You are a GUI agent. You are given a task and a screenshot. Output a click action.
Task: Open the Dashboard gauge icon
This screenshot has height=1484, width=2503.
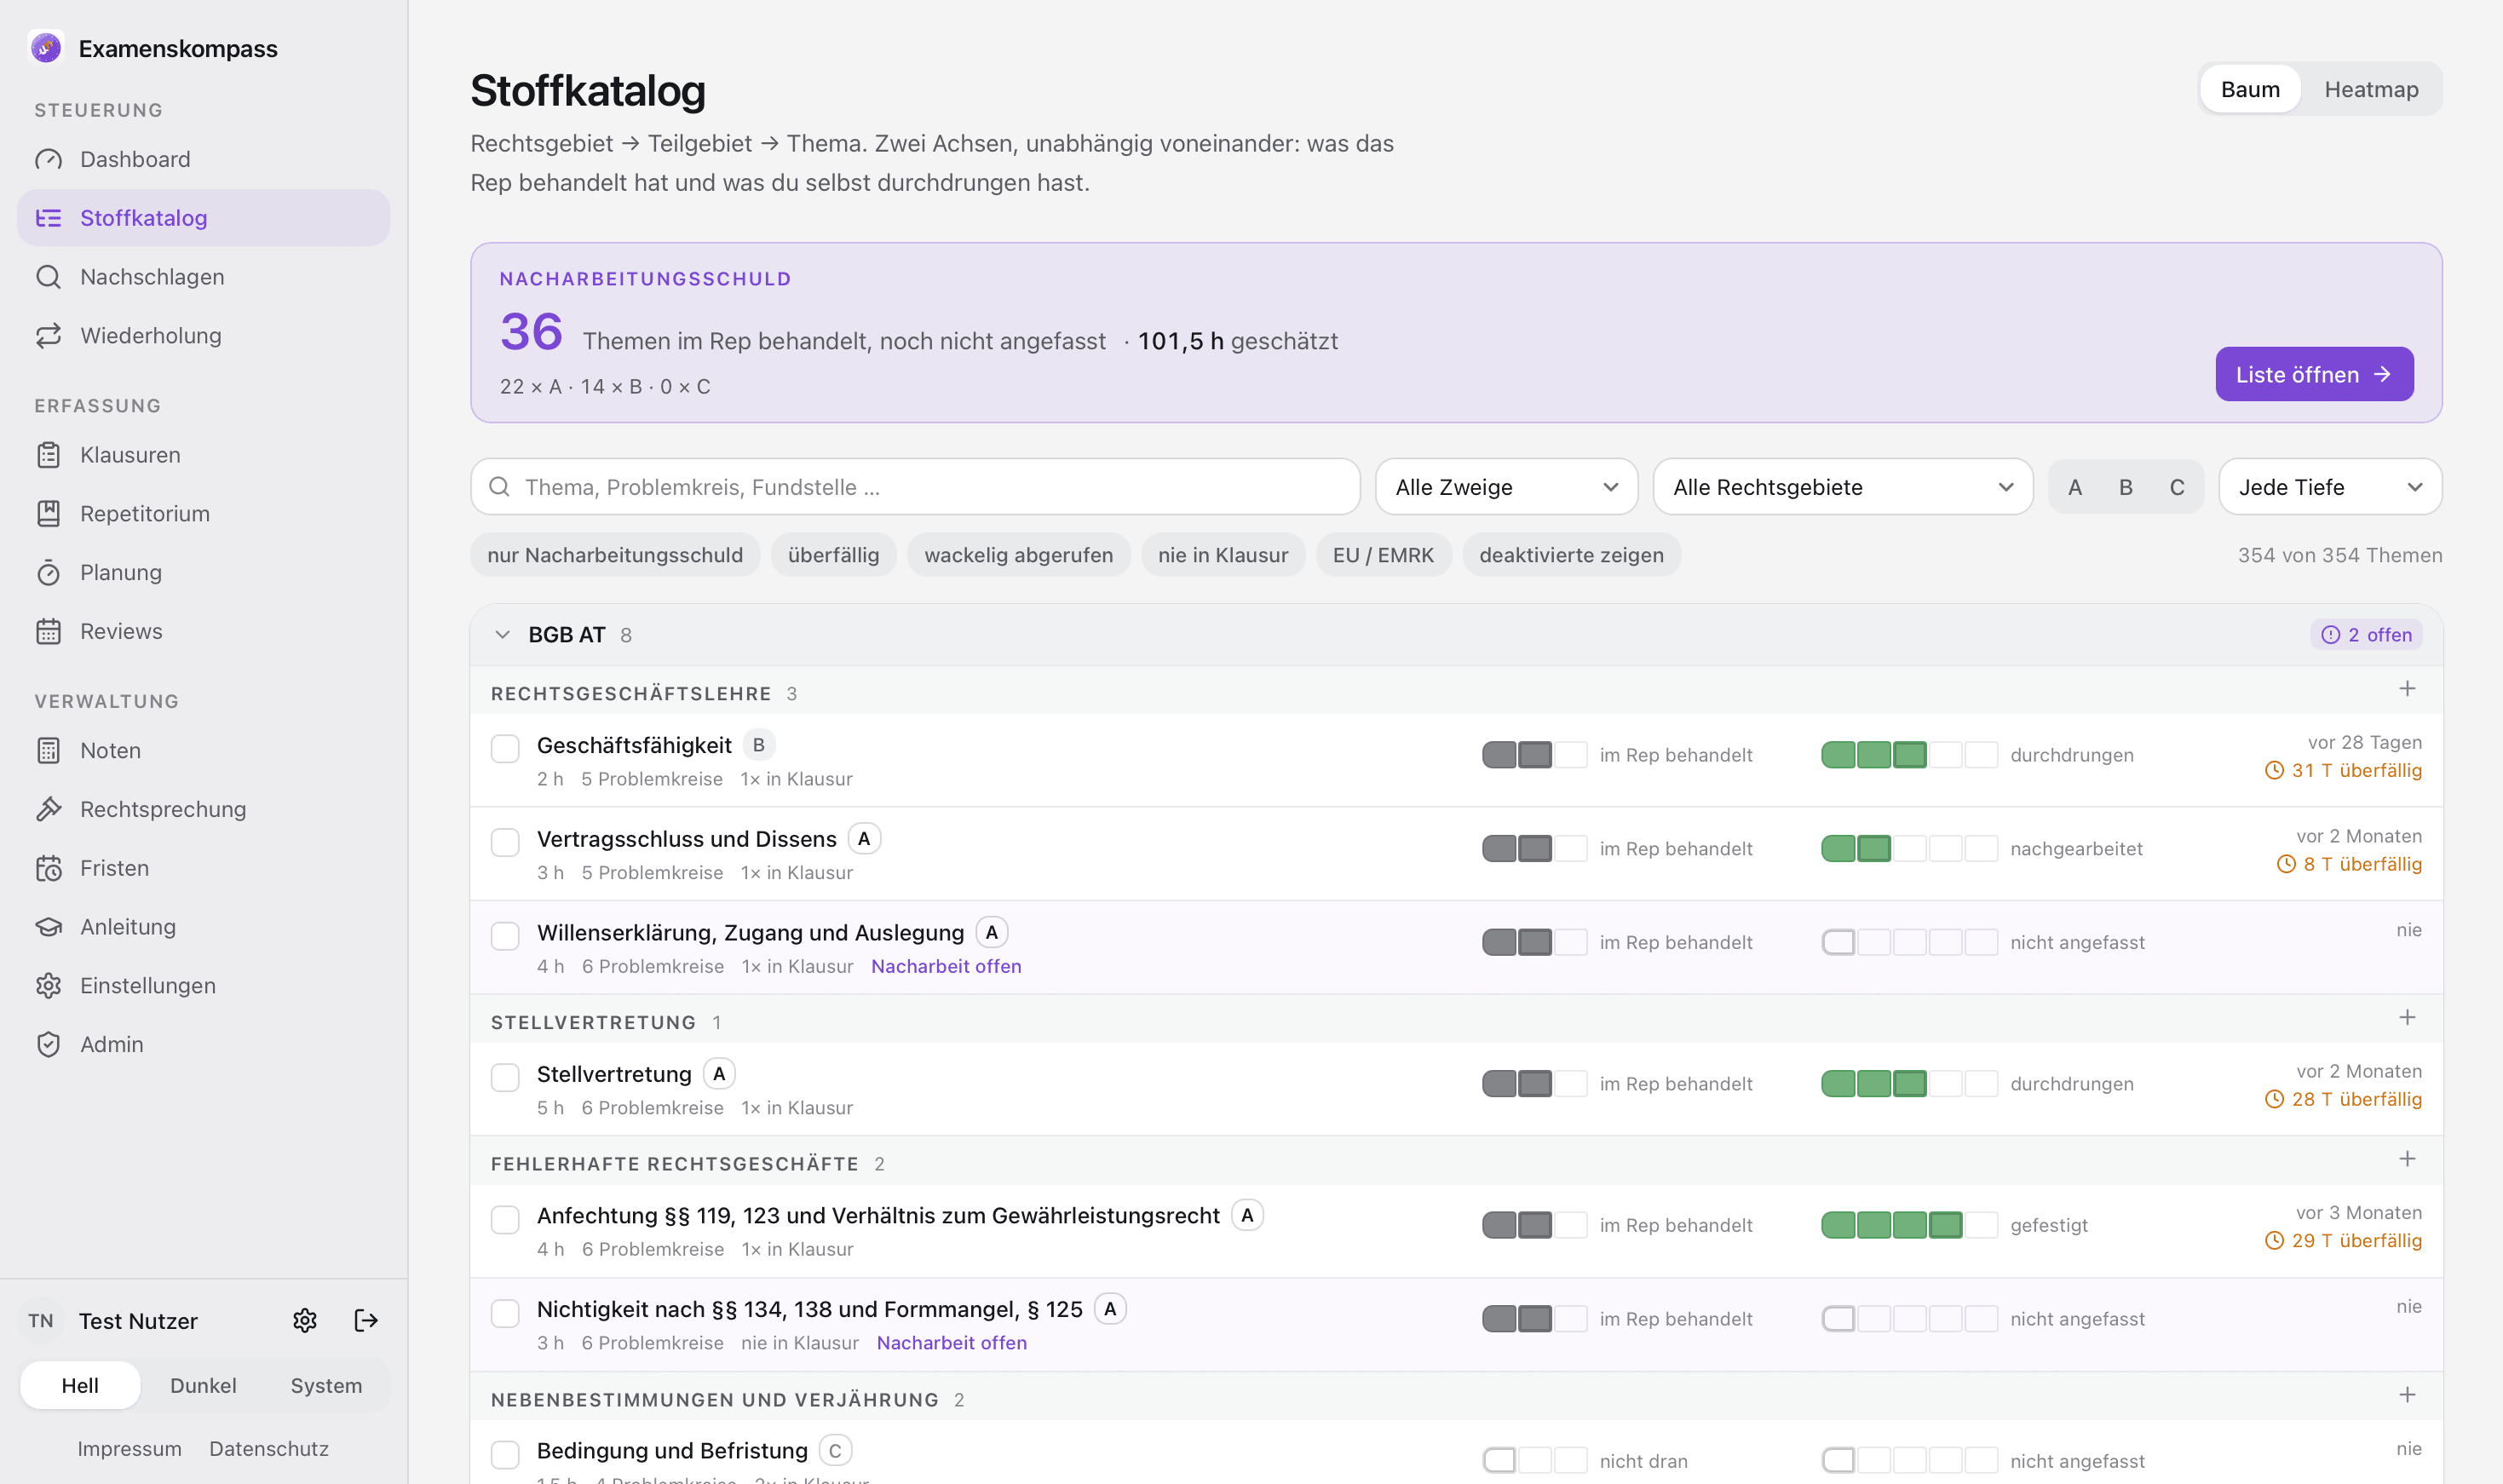tap(48, 159)
